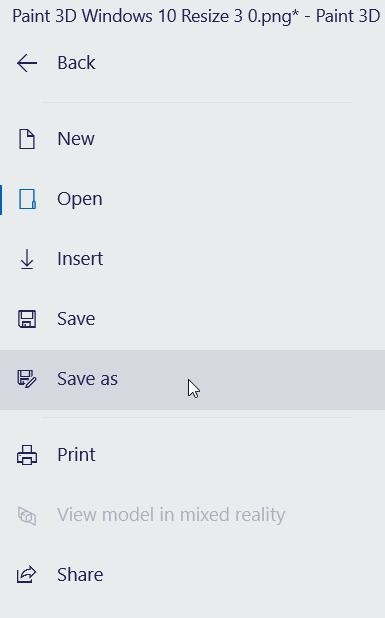This screenshot has height=618, width=385.
Task: Click the Open file icon
Action: [27, 199]
